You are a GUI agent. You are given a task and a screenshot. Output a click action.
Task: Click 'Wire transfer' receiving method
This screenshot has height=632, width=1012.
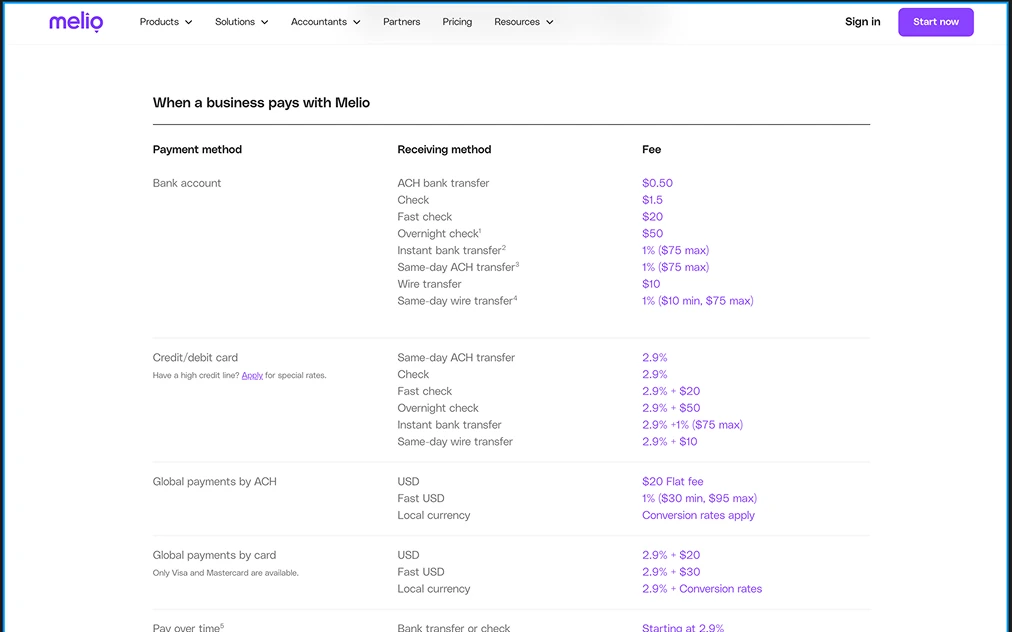(429, 283)
